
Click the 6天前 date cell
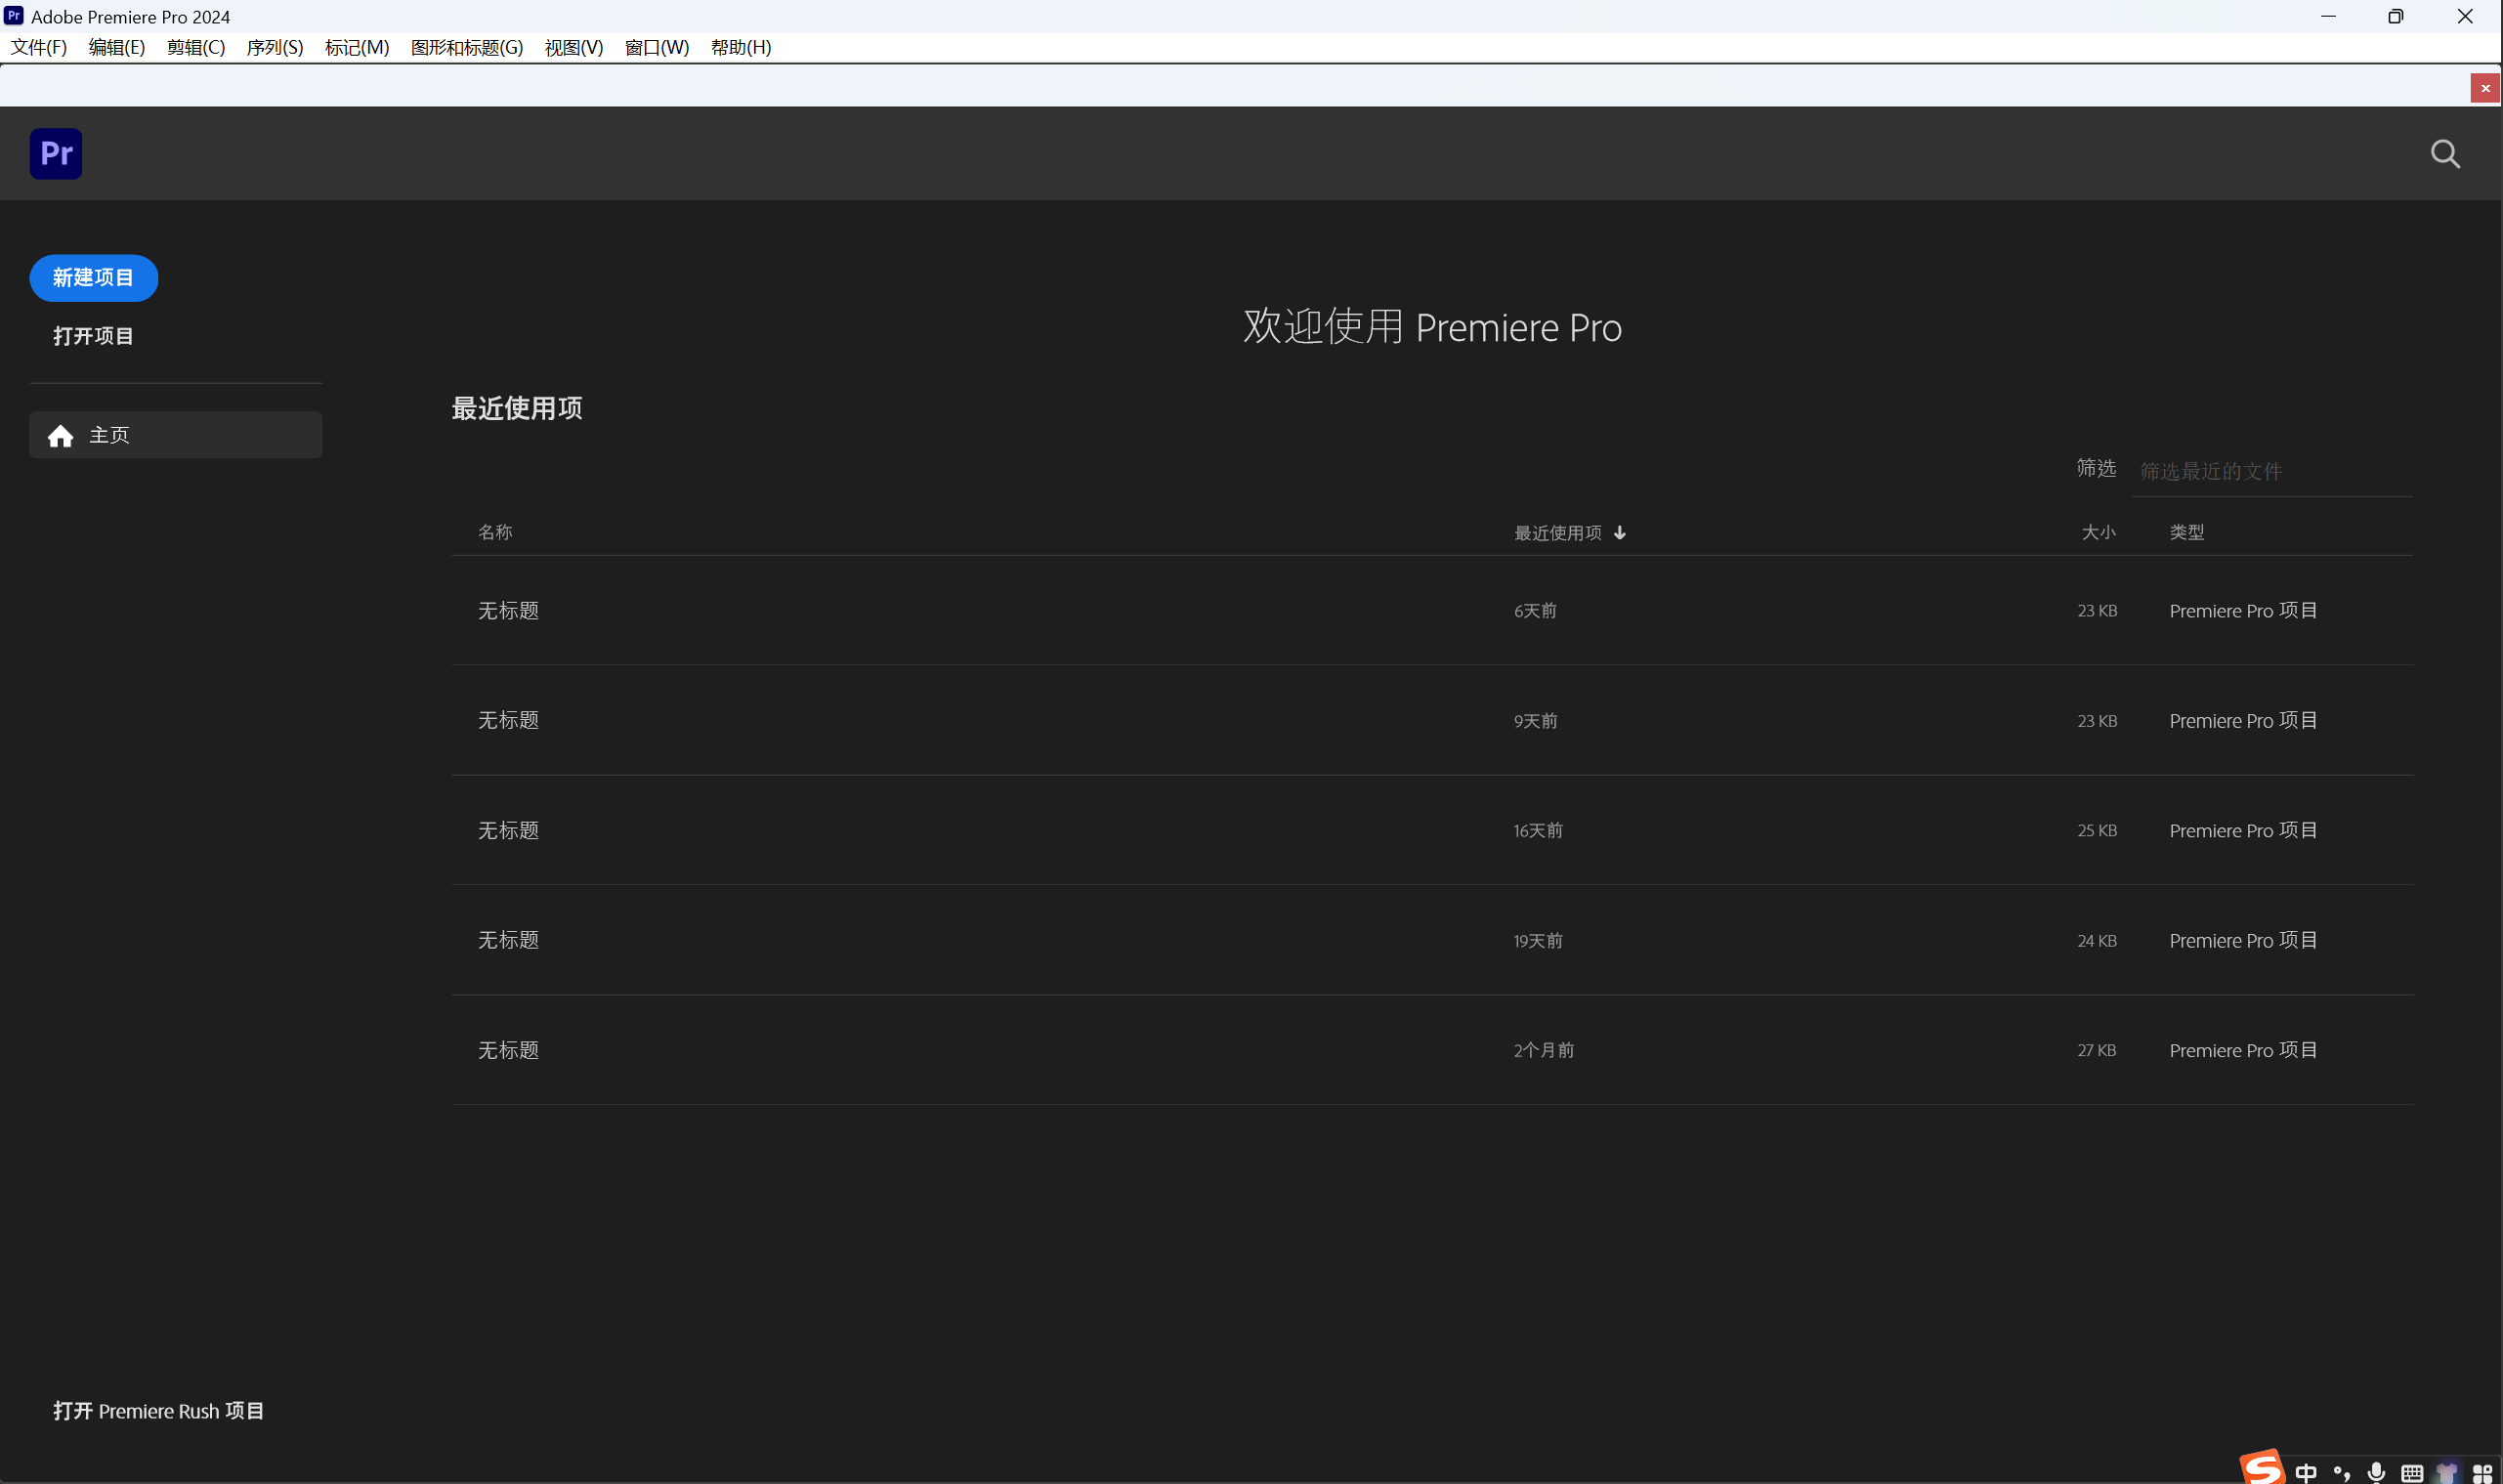(1535, 611)
